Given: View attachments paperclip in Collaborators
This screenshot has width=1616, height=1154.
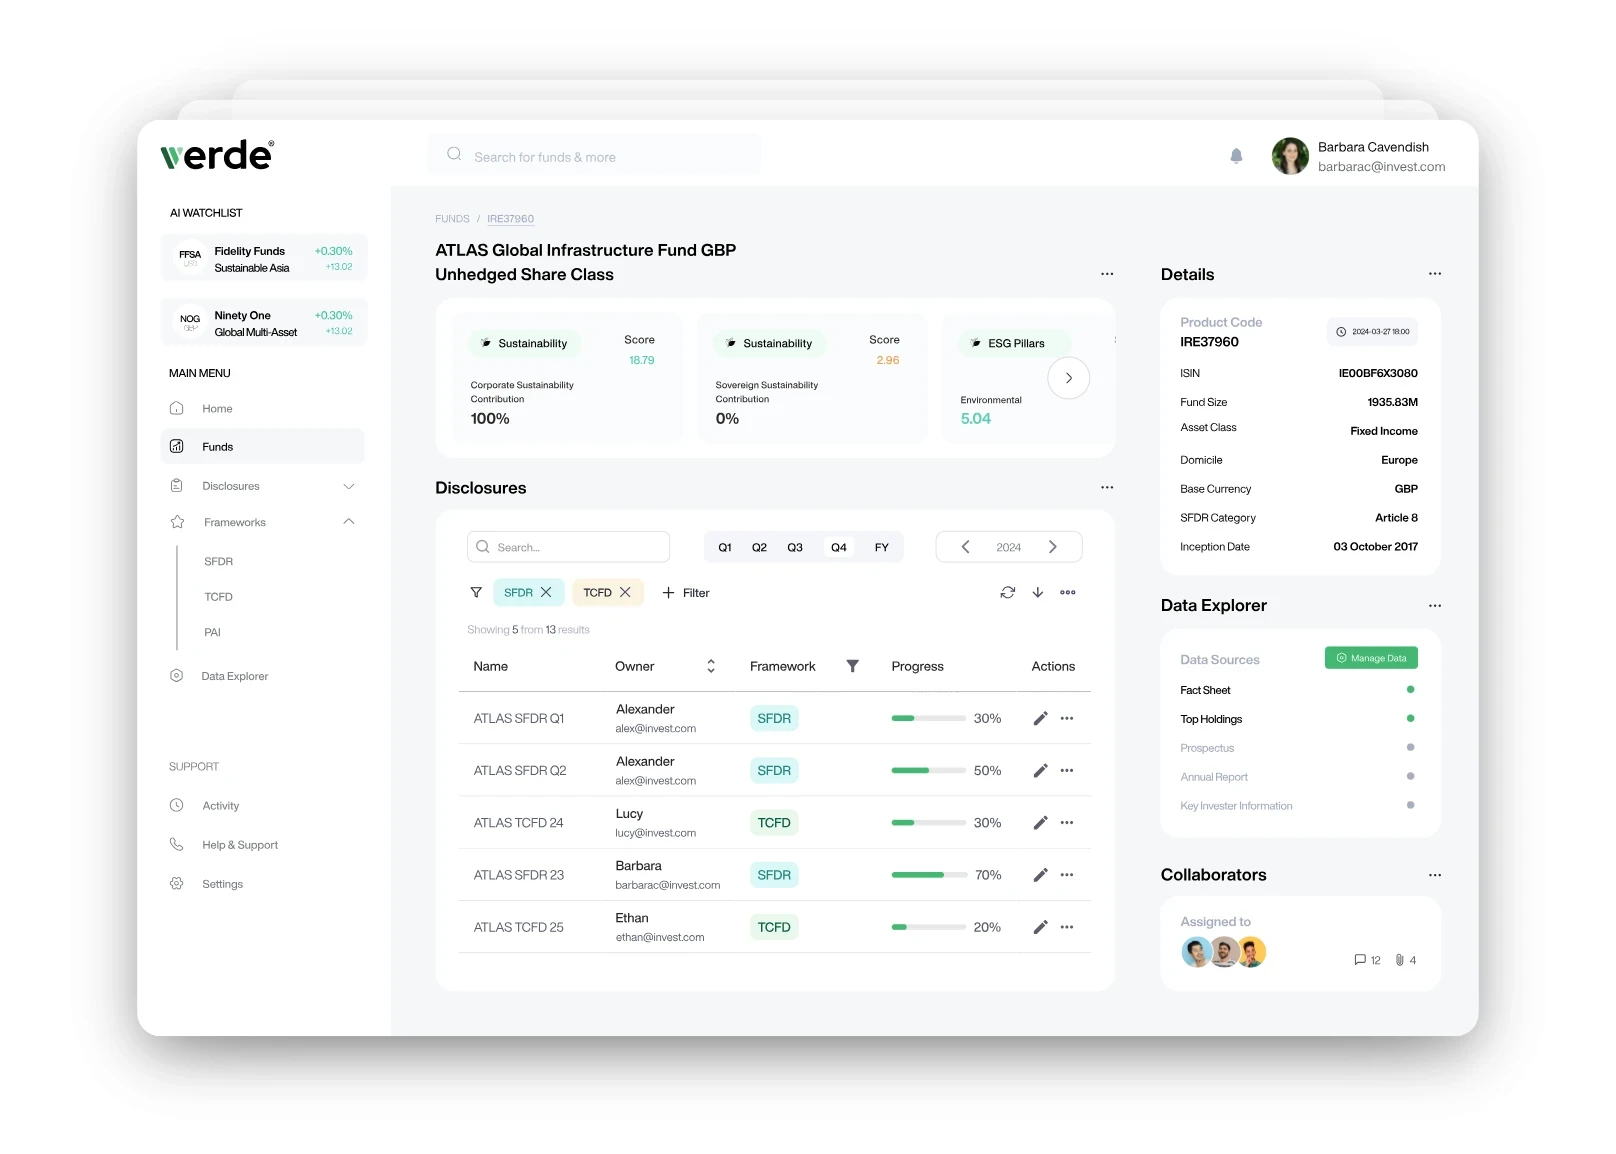Looking at the screenshot, I should [1400, 960].
